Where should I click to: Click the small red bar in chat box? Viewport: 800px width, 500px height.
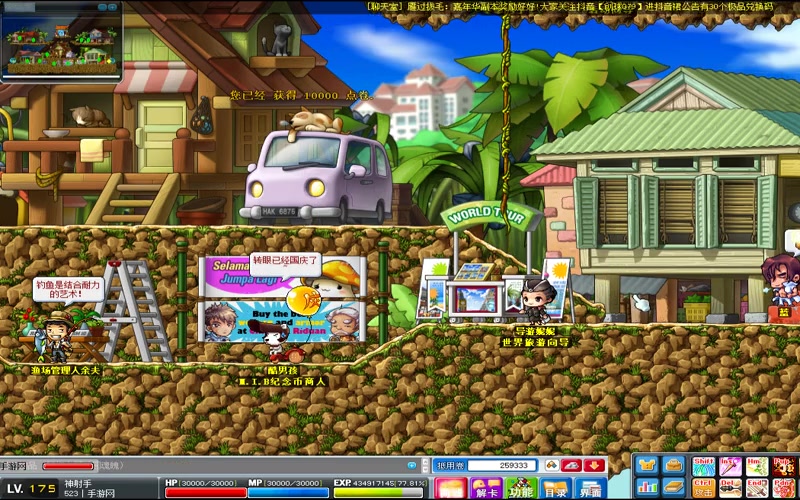click(x=68, y=466)
